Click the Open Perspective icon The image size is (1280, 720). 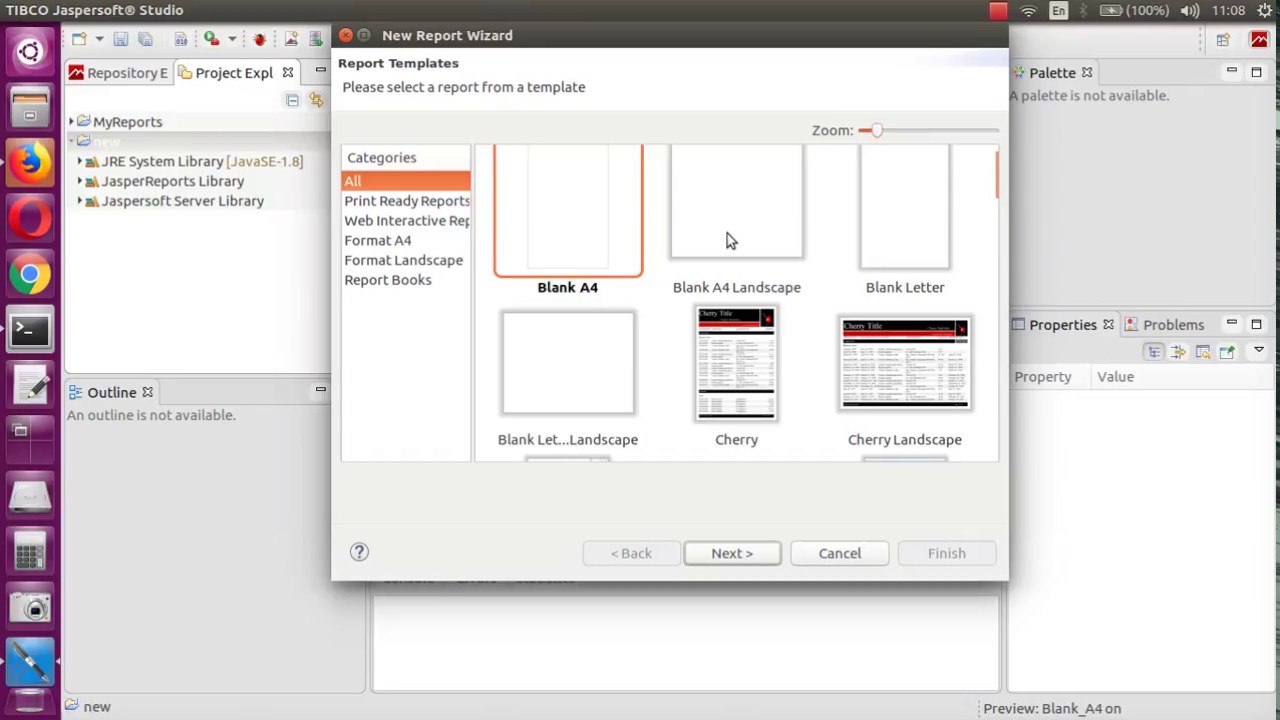point(1223,40)
